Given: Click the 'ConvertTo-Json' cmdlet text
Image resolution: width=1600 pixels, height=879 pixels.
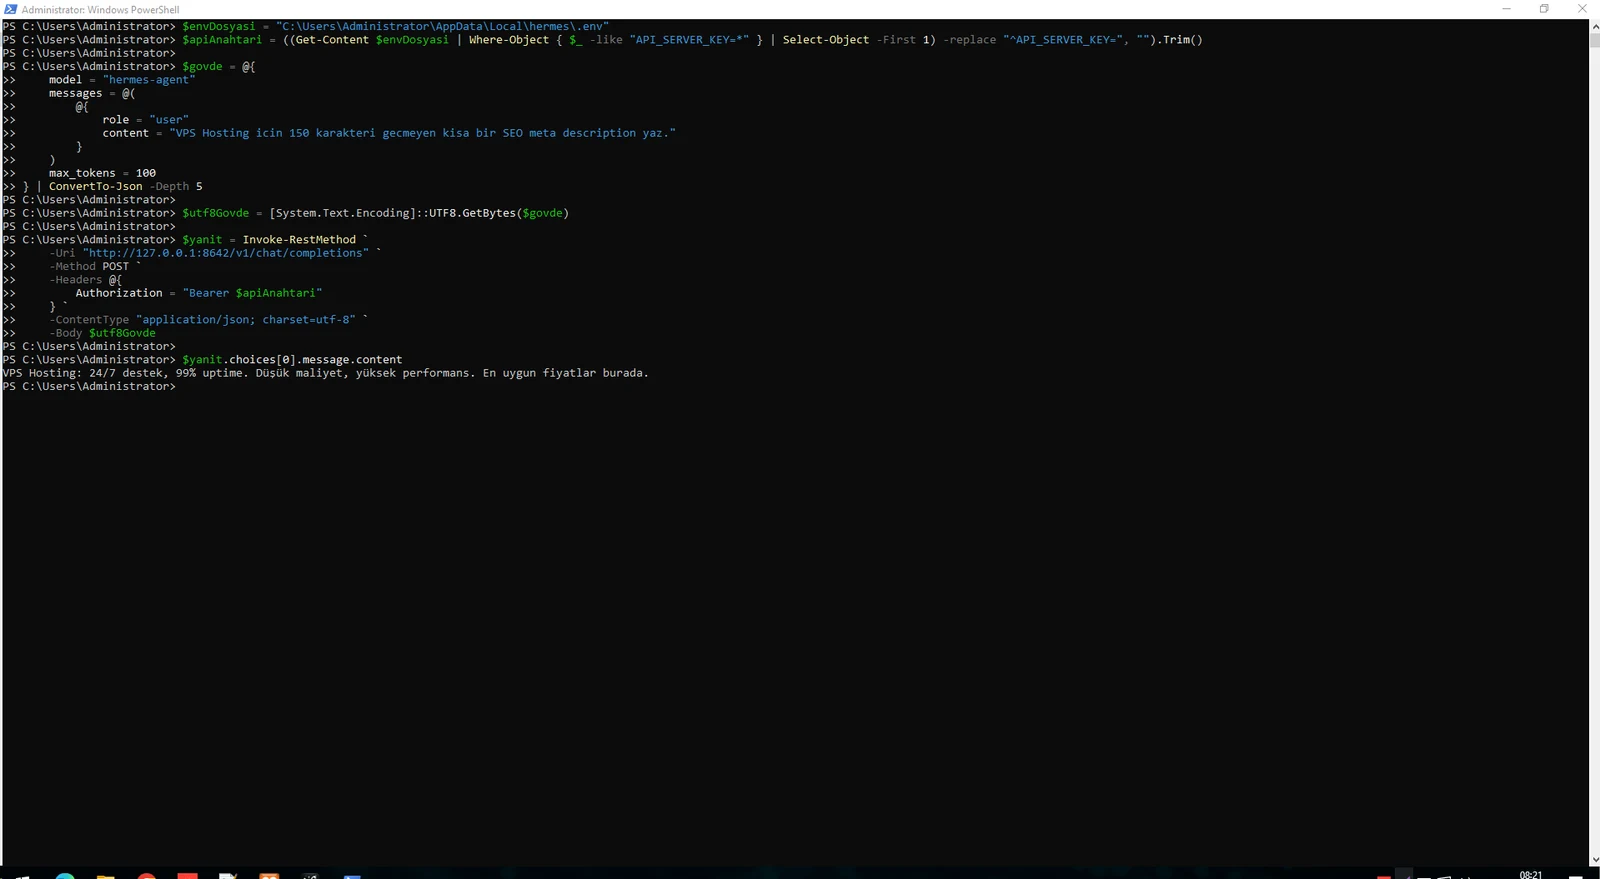Looking at the screenshot, I should coord(96,186).
